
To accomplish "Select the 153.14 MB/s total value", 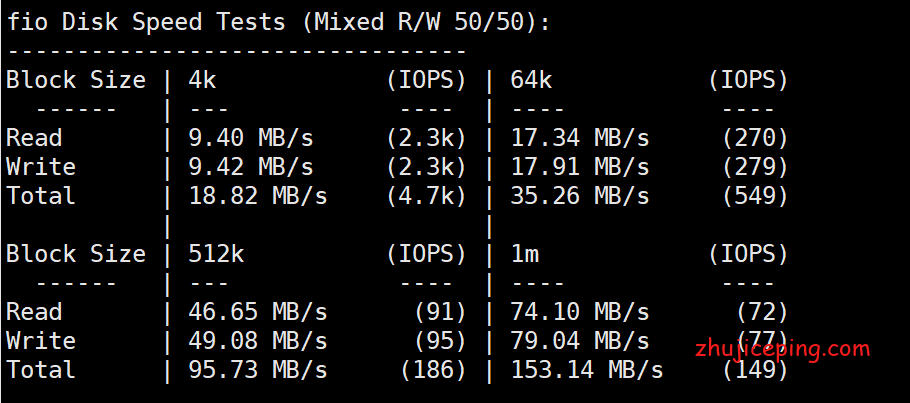I will (587, 370).
